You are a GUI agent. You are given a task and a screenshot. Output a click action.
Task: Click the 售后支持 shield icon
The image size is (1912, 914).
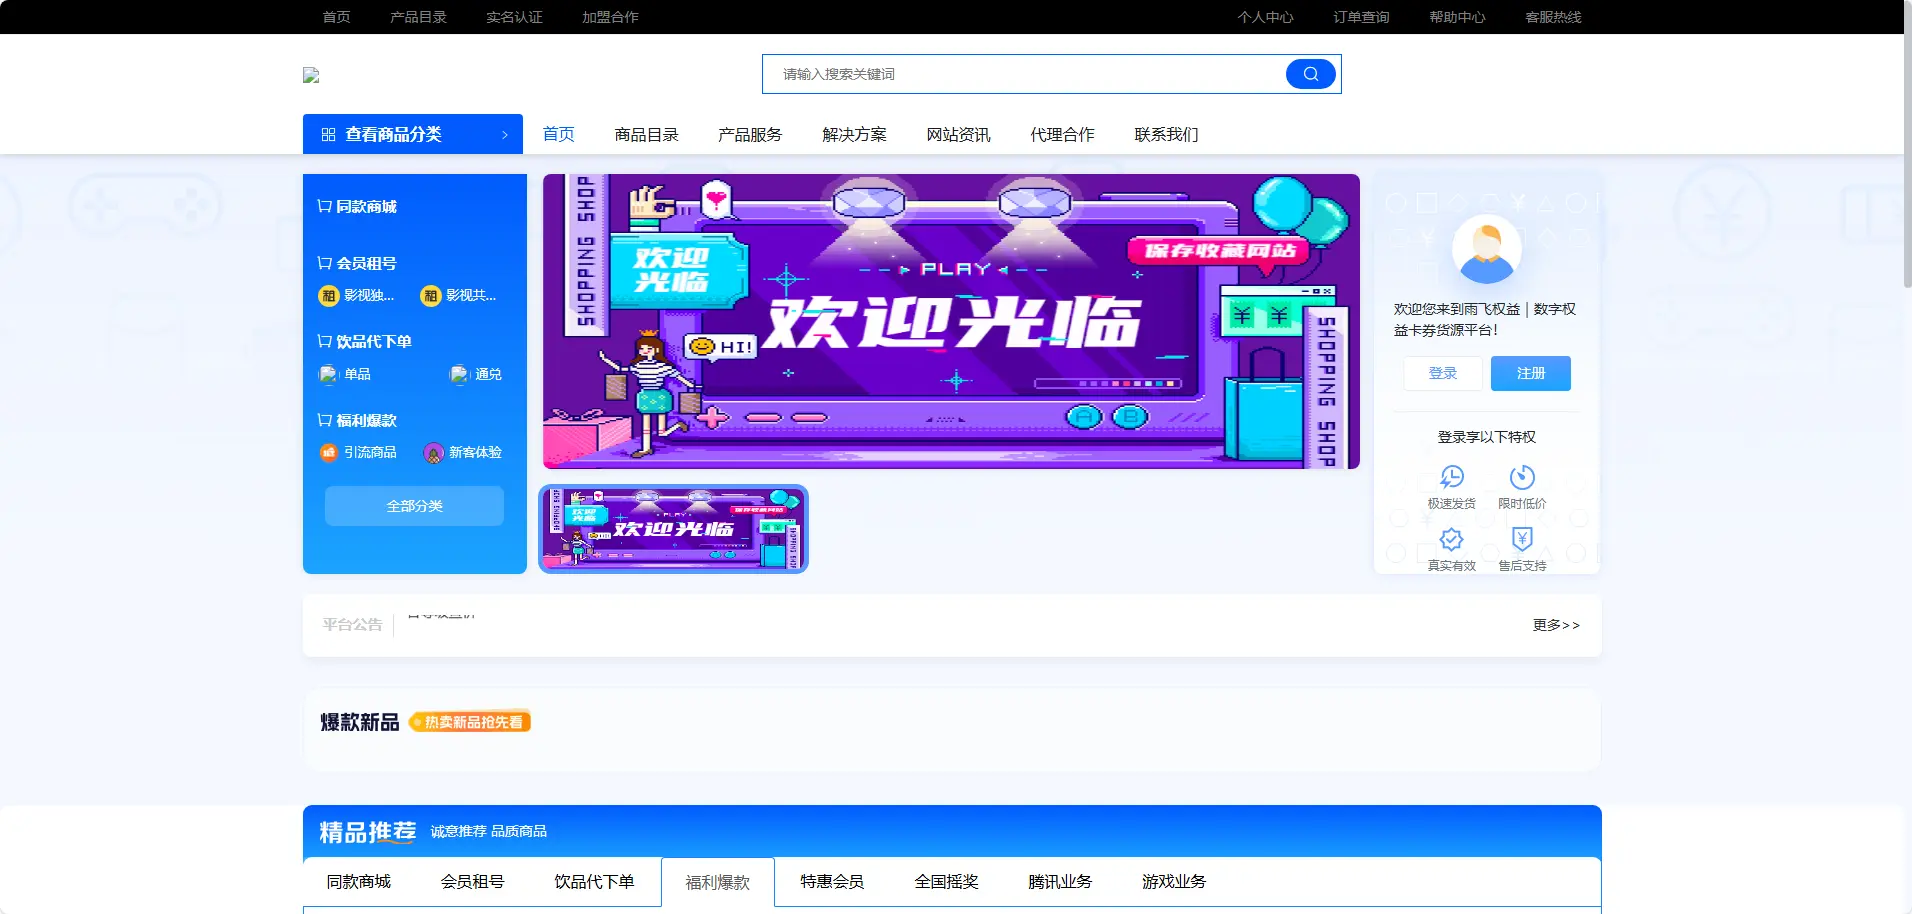(x=1522, y=540)
